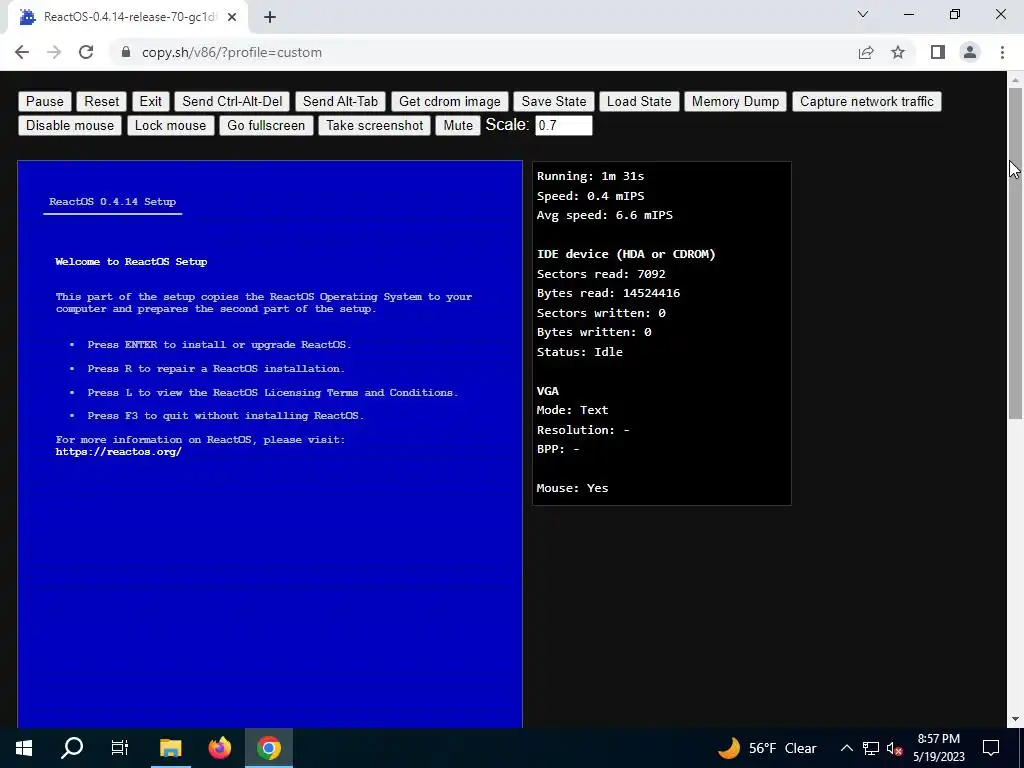Screen dimensions: 1024x768
Task: Open the Windows Start menu
Action: [24, 748]
